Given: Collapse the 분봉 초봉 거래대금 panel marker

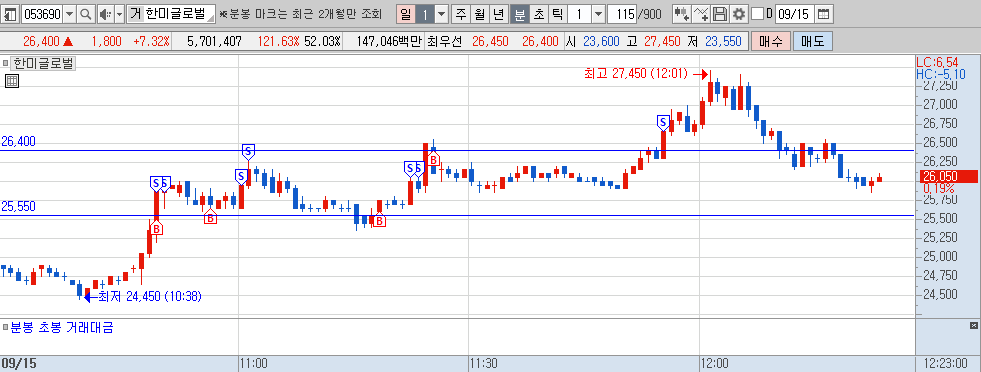Looking at the screenshot, I should click(x=5, y=327).
